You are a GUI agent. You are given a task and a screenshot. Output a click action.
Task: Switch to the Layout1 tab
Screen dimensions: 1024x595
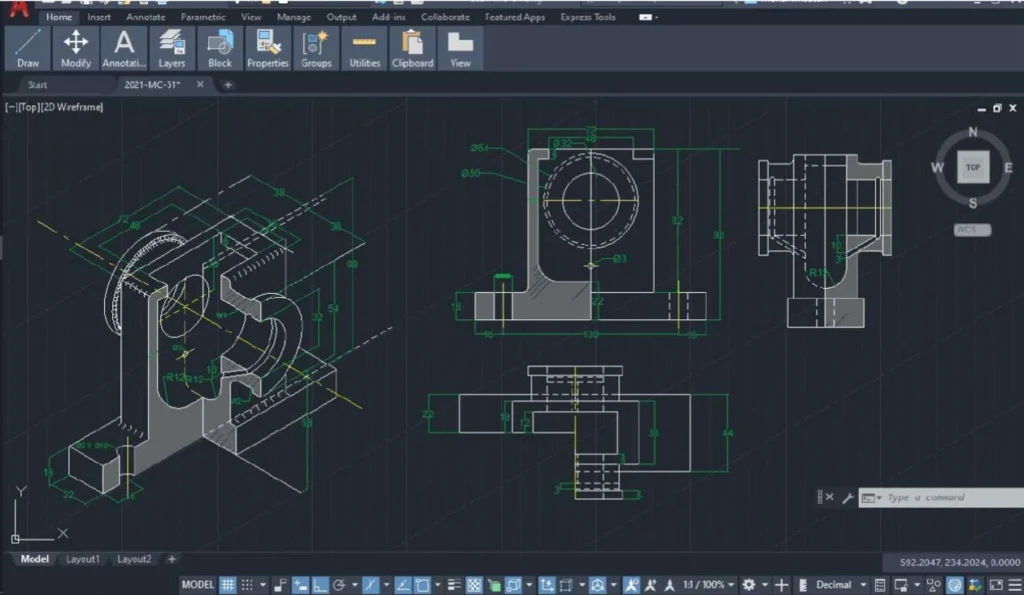tap(83, 559)
